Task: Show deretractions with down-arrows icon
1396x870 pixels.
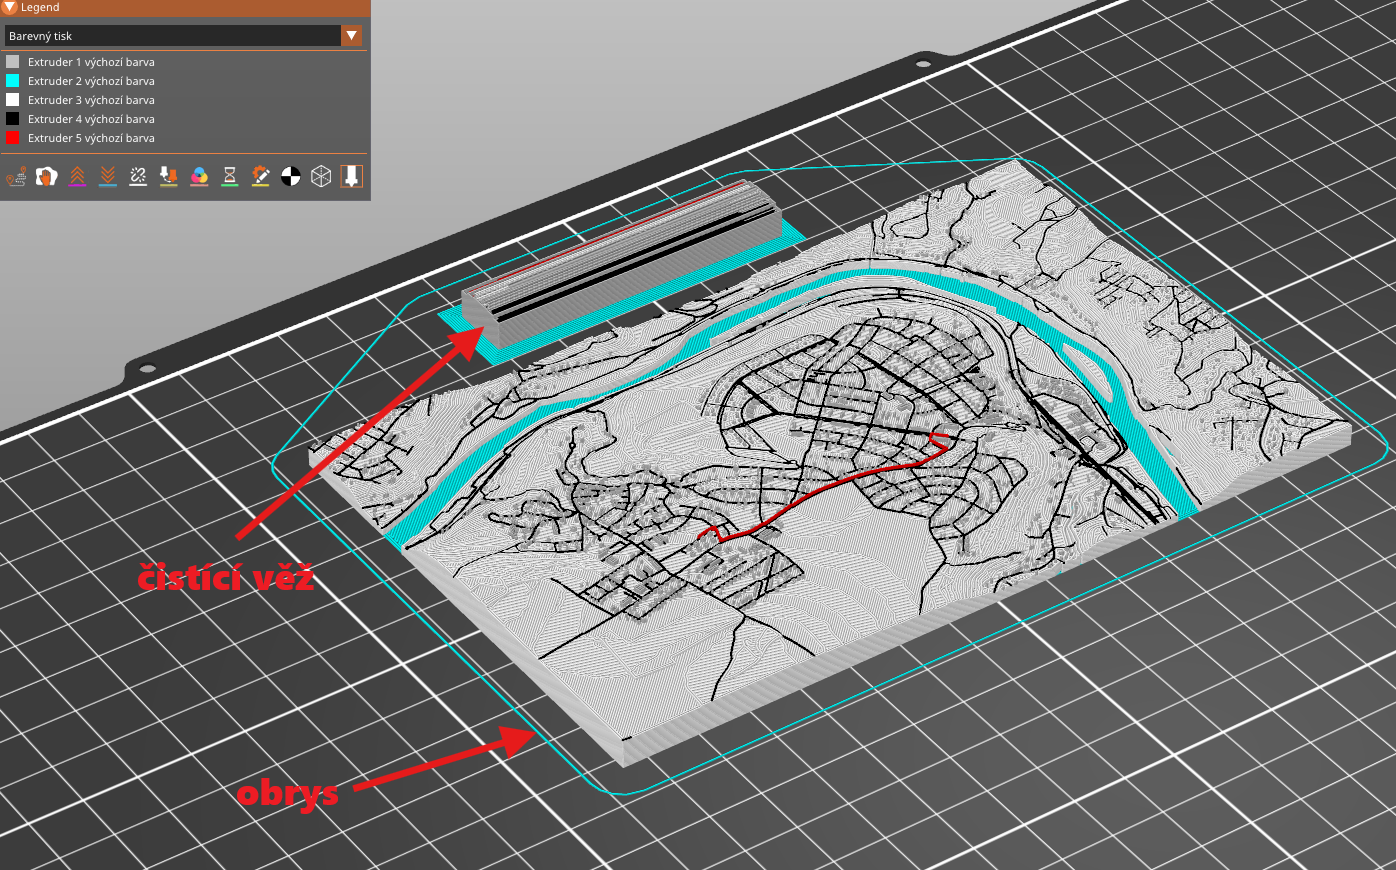Action: click(108, 177)
